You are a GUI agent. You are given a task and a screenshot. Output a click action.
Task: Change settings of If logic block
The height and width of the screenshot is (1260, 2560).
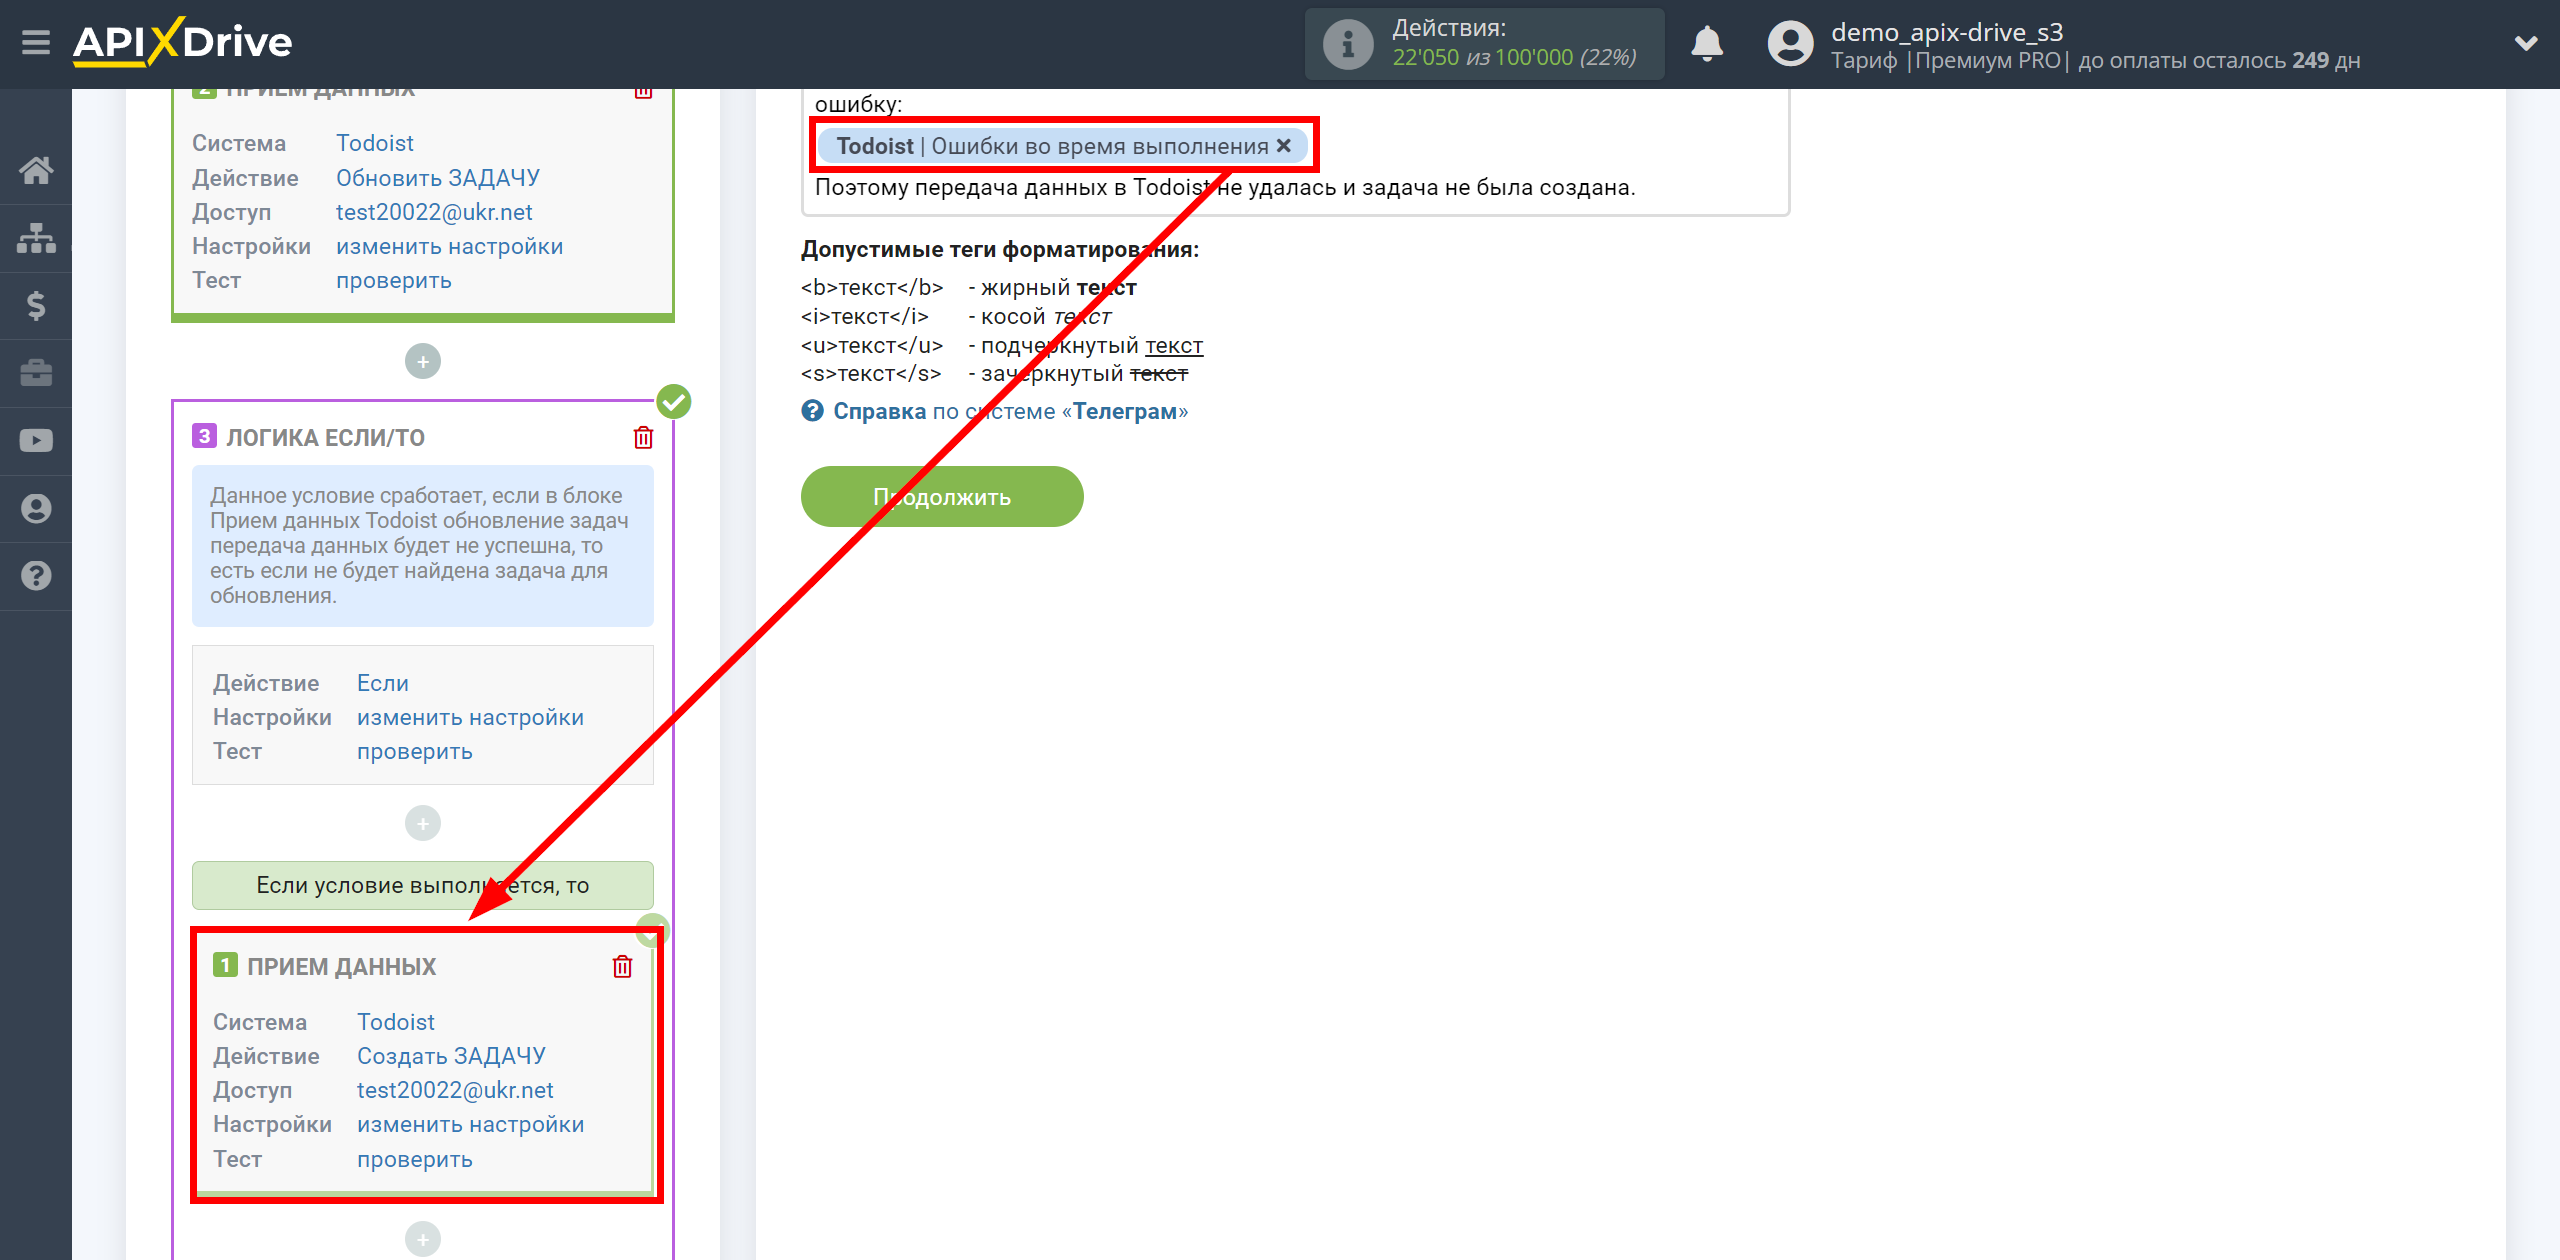point(470,717)
